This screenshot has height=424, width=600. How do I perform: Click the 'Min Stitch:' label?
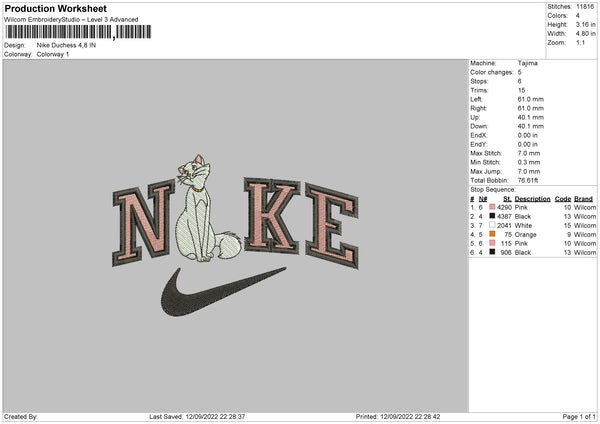(x=485, y=163)
